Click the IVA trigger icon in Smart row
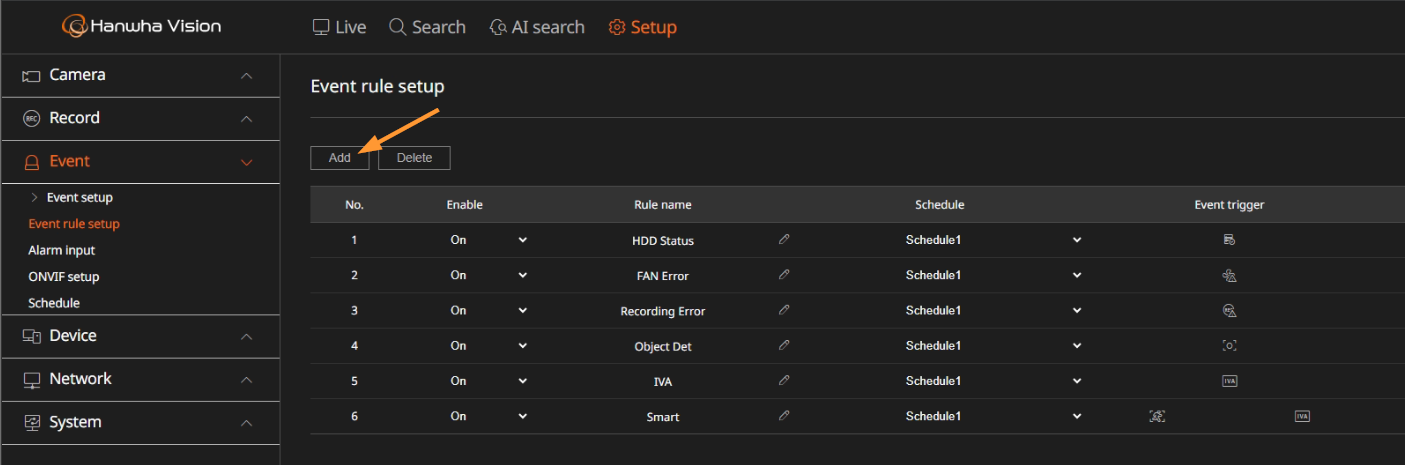This screenshot has width=1405, height=465. point(1302,416)
